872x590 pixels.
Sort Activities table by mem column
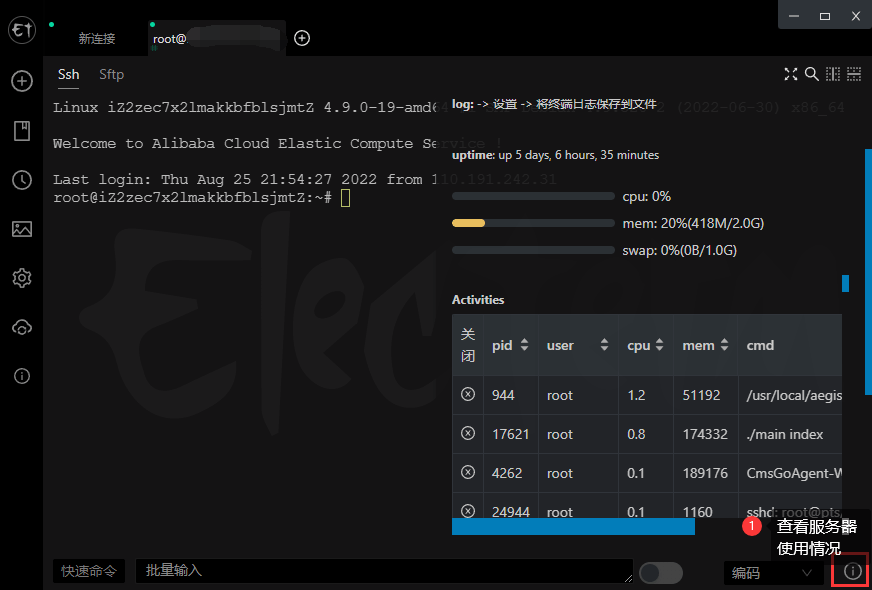click(x=706, y=345)
